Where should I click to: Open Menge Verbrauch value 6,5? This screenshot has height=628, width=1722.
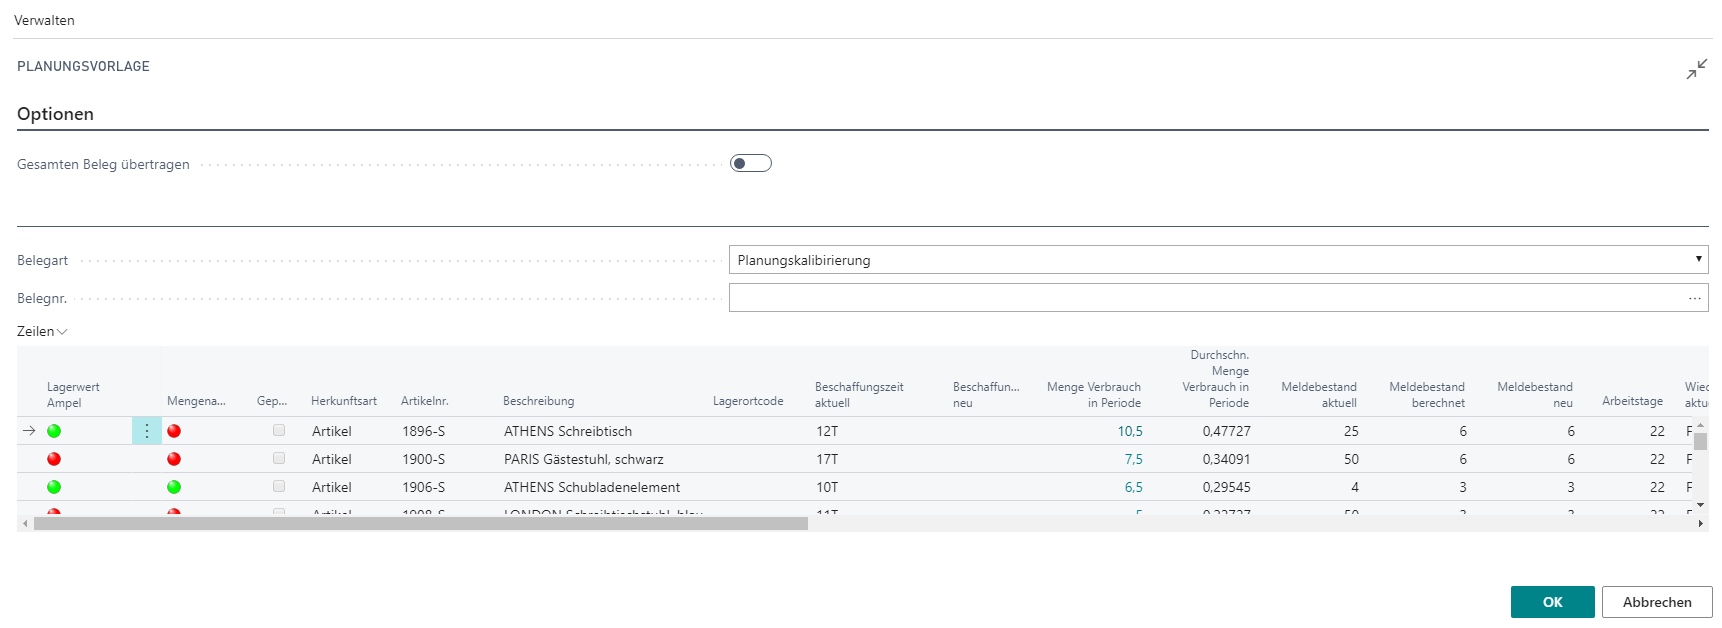tap(1133, 487)
